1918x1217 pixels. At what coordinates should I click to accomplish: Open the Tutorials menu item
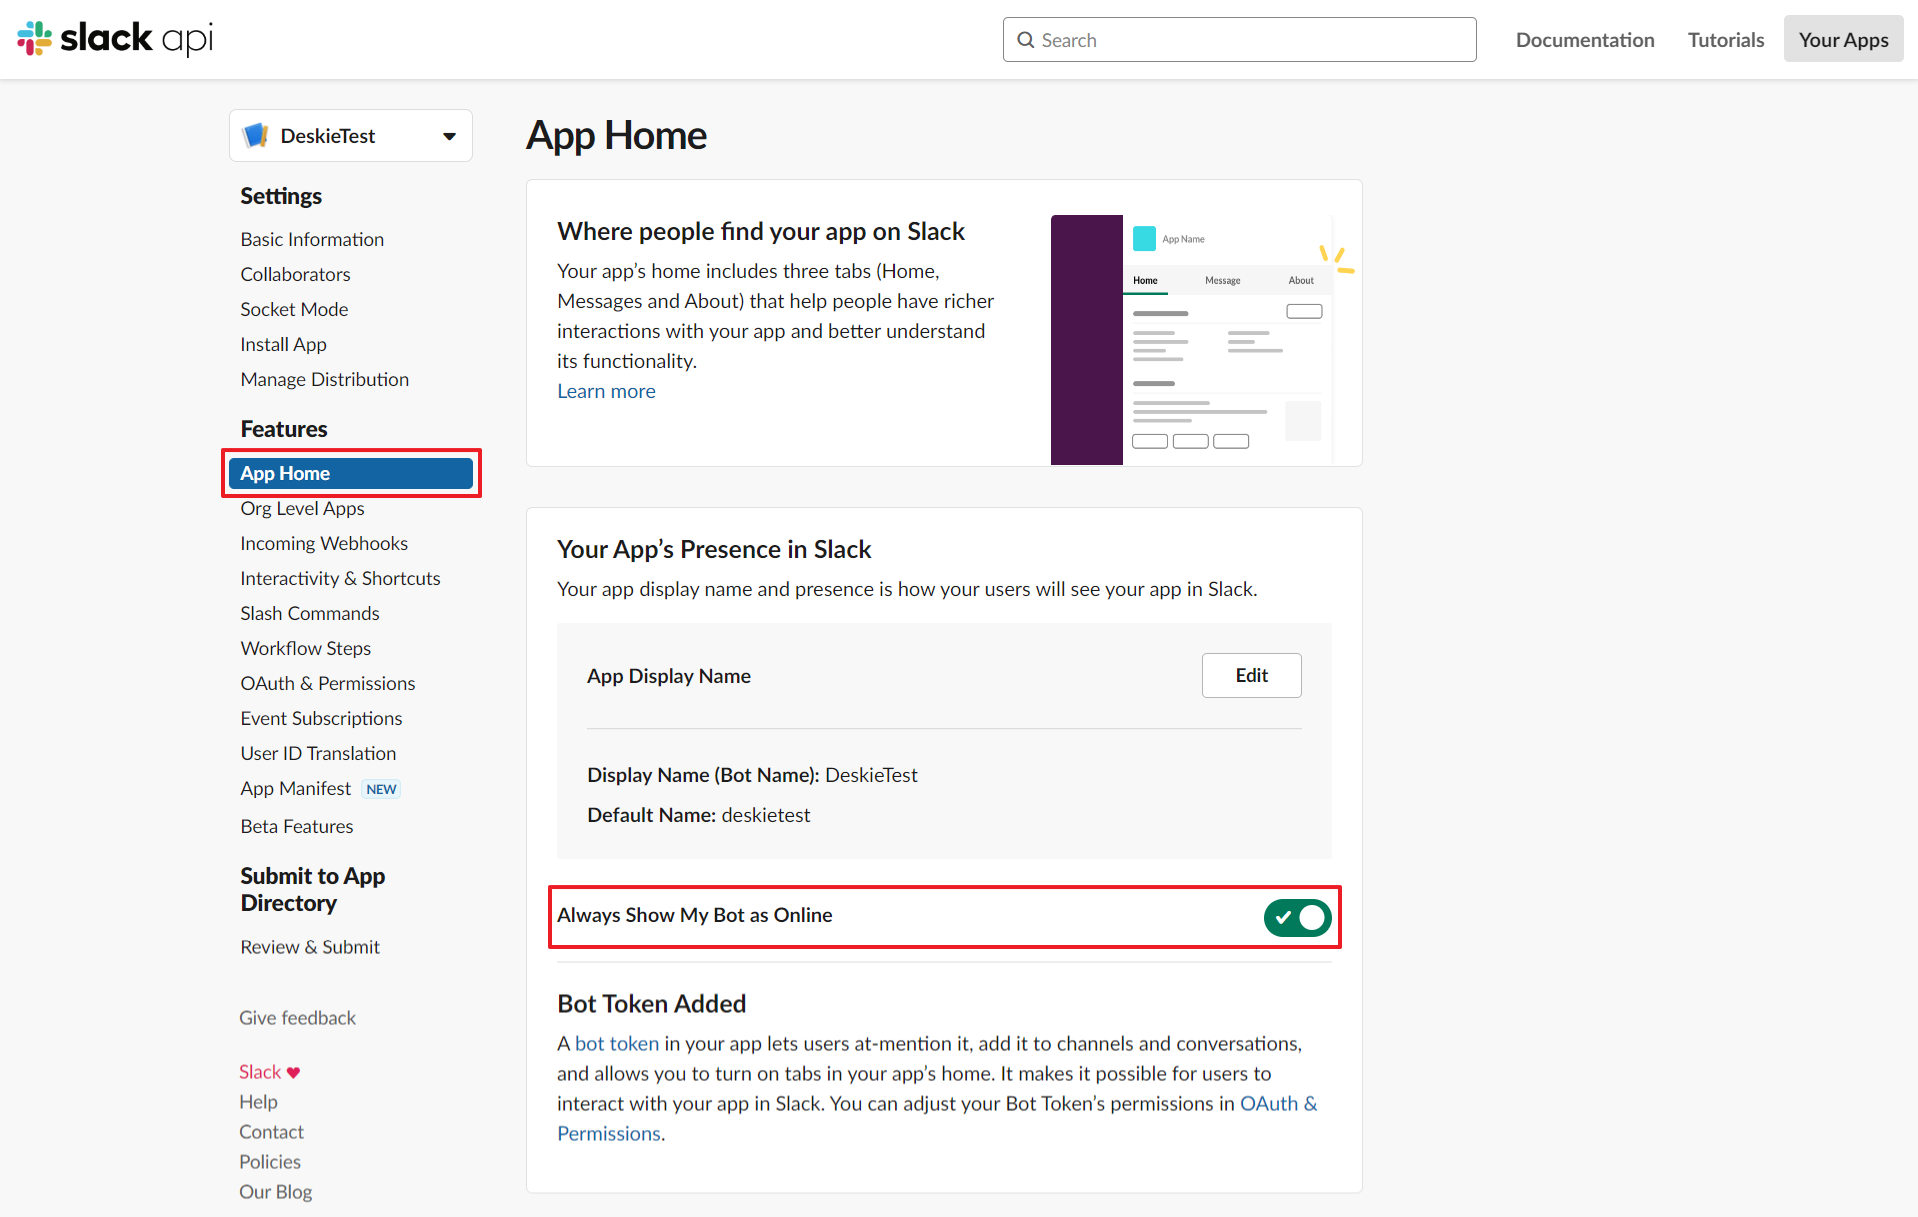coord(1725,40)
